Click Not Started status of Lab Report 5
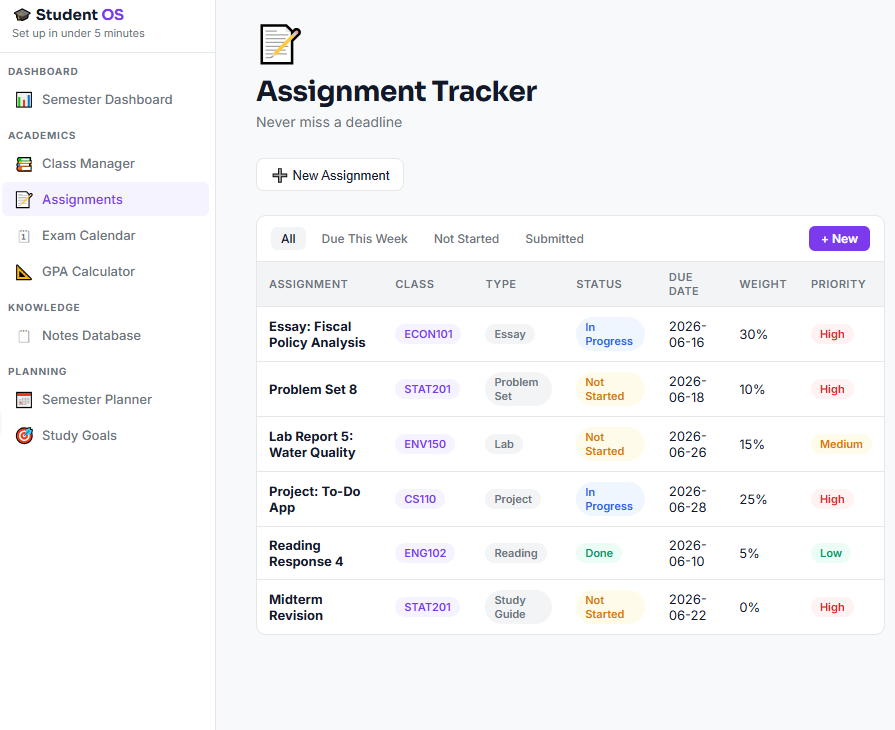The image size is (895, 730). [x=610, y=444]
